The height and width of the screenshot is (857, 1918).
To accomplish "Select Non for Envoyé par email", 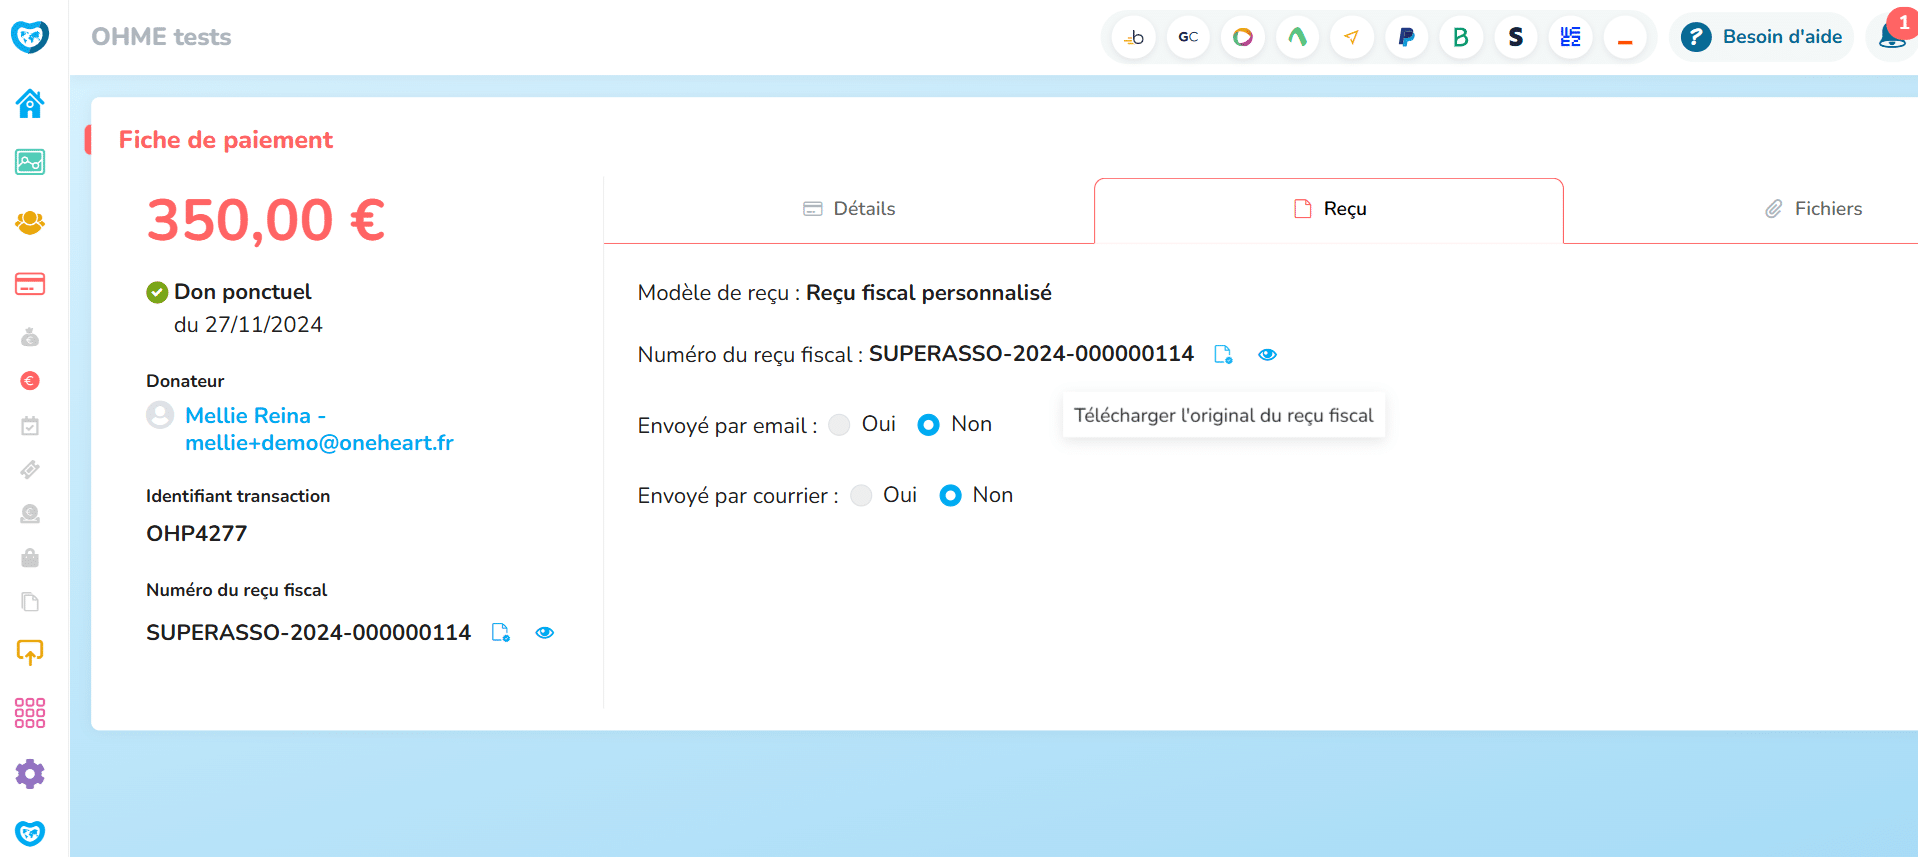I will (x=929, y=425).
